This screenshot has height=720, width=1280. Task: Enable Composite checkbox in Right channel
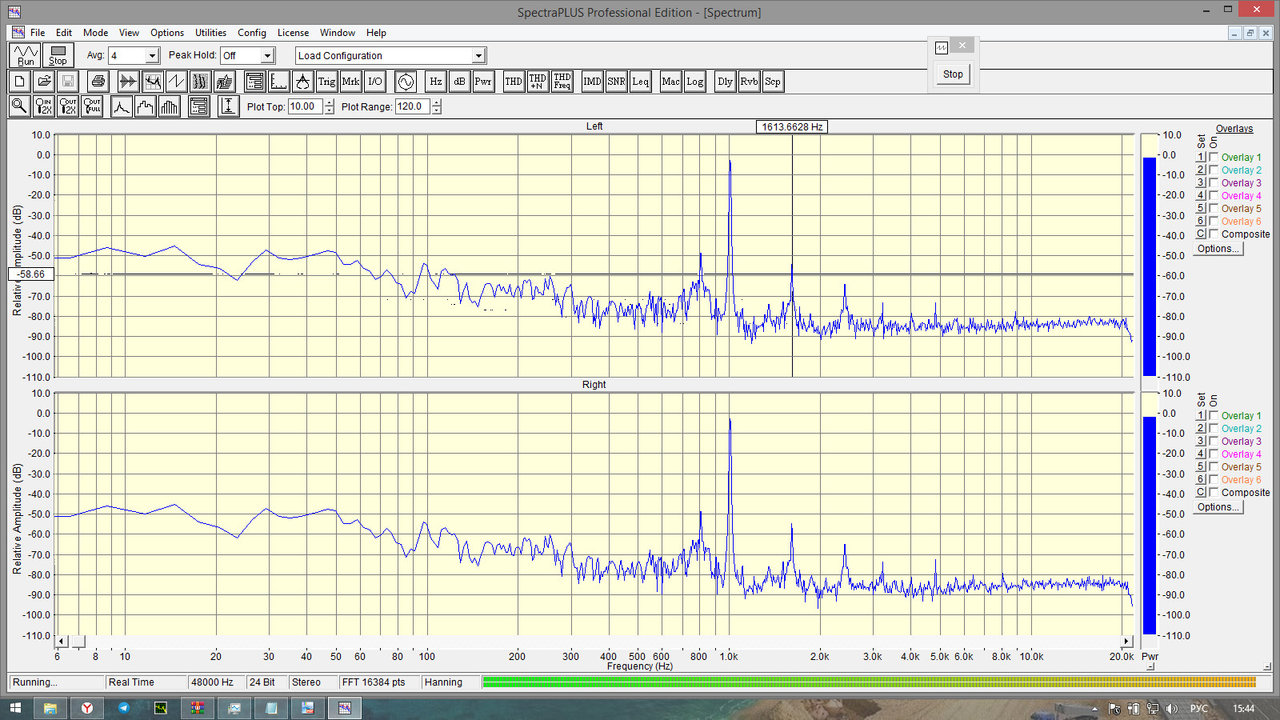[x=1214, y=492]
